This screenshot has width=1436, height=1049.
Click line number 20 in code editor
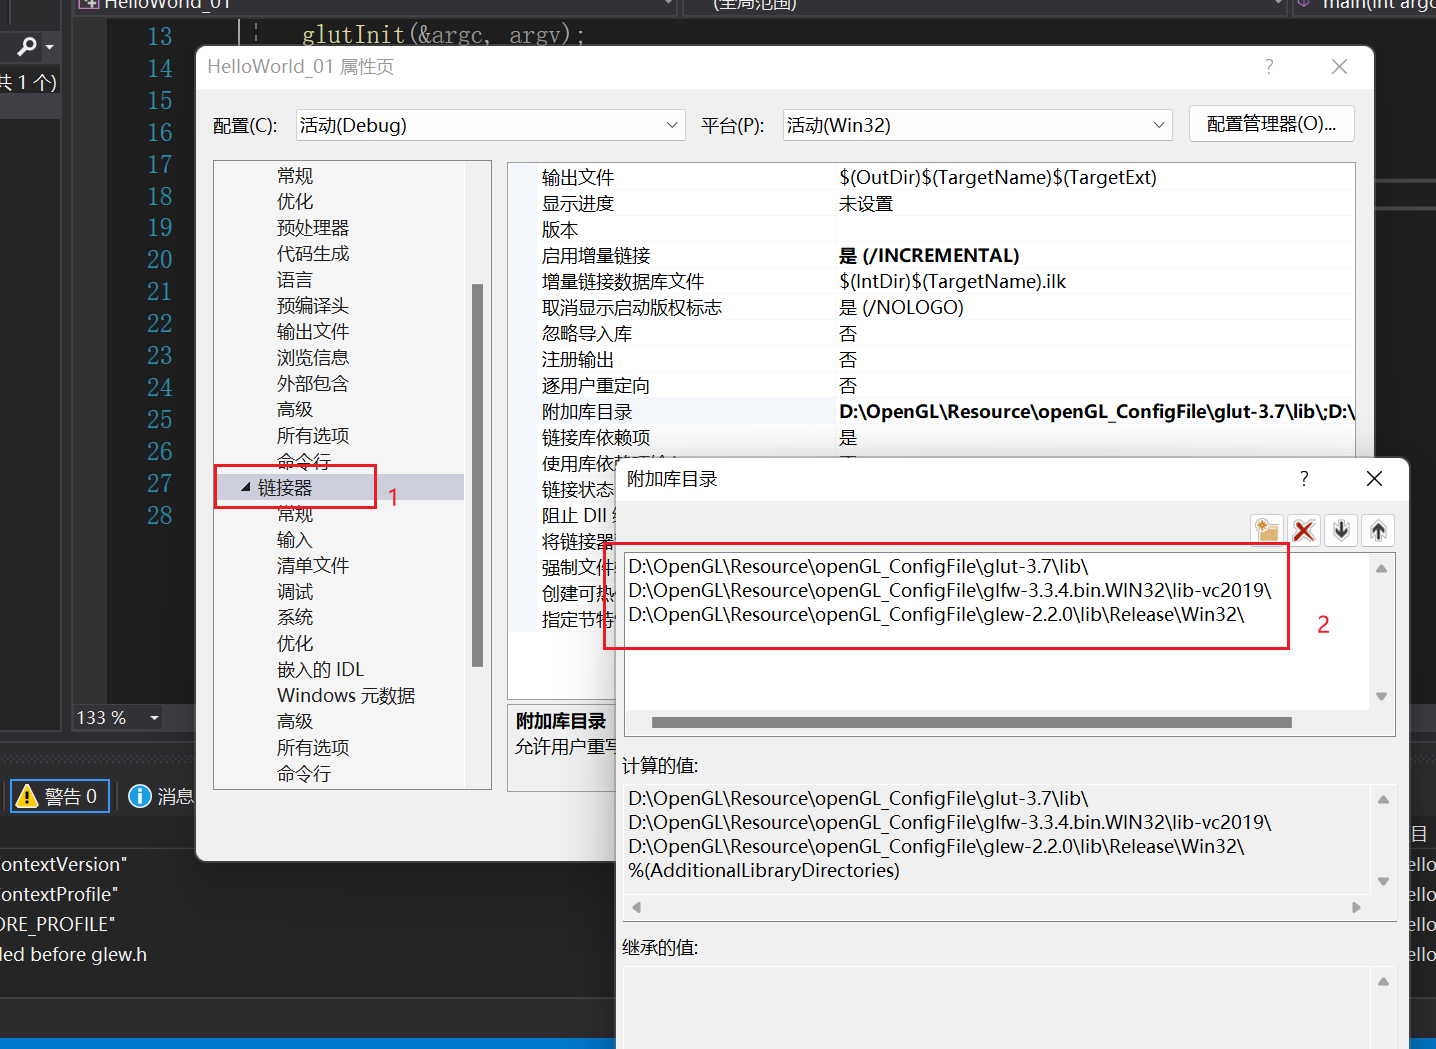pyautogui.click(x=160, y=260)
